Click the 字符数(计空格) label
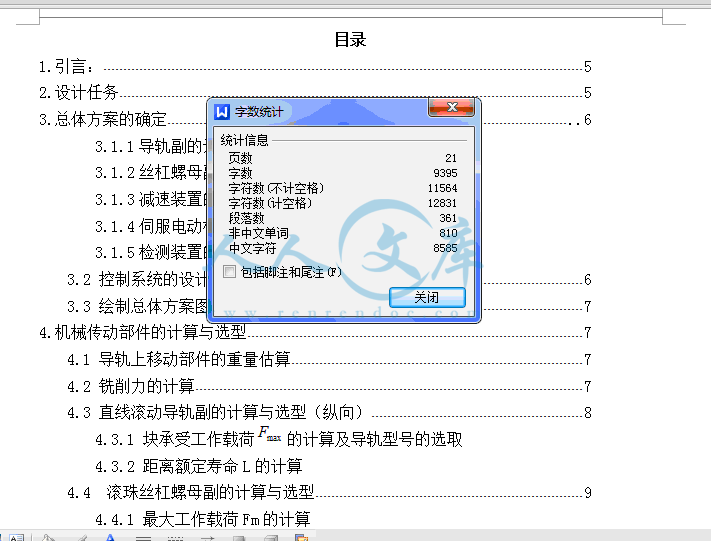This screenshot has width=711, height=541. point(270,203)
